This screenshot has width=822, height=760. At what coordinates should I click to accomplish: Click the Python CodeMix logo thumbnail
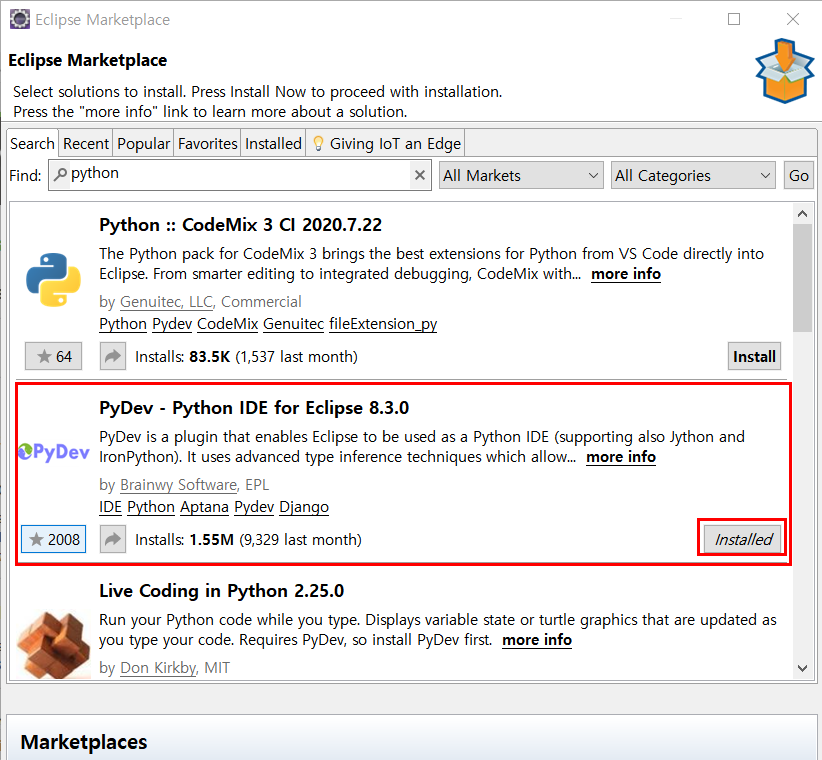pyautogui.click(x=53, y=279)
